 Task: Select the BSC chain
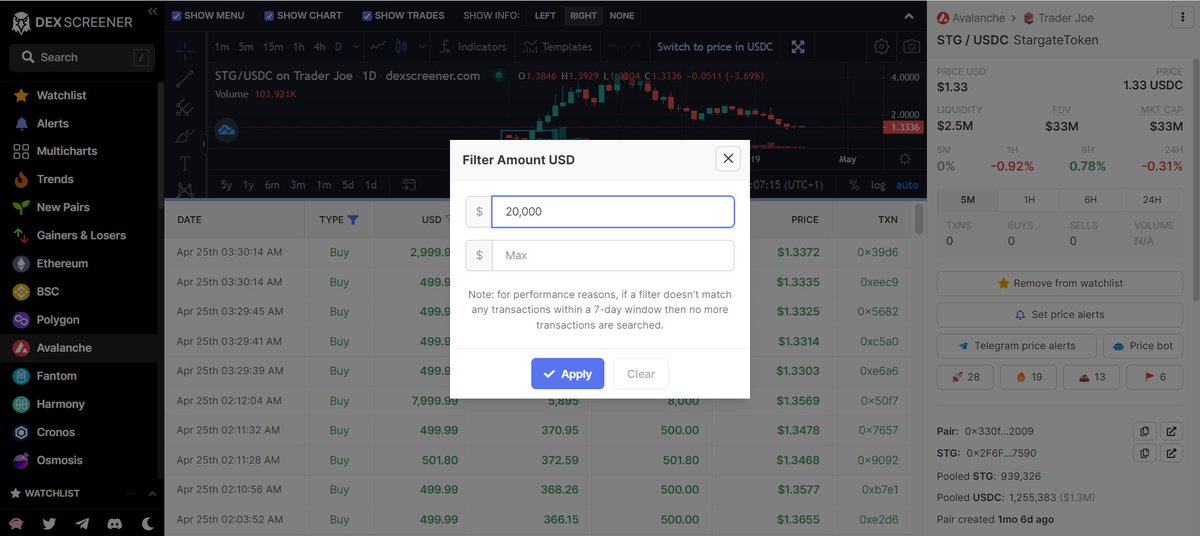[47, 291]
